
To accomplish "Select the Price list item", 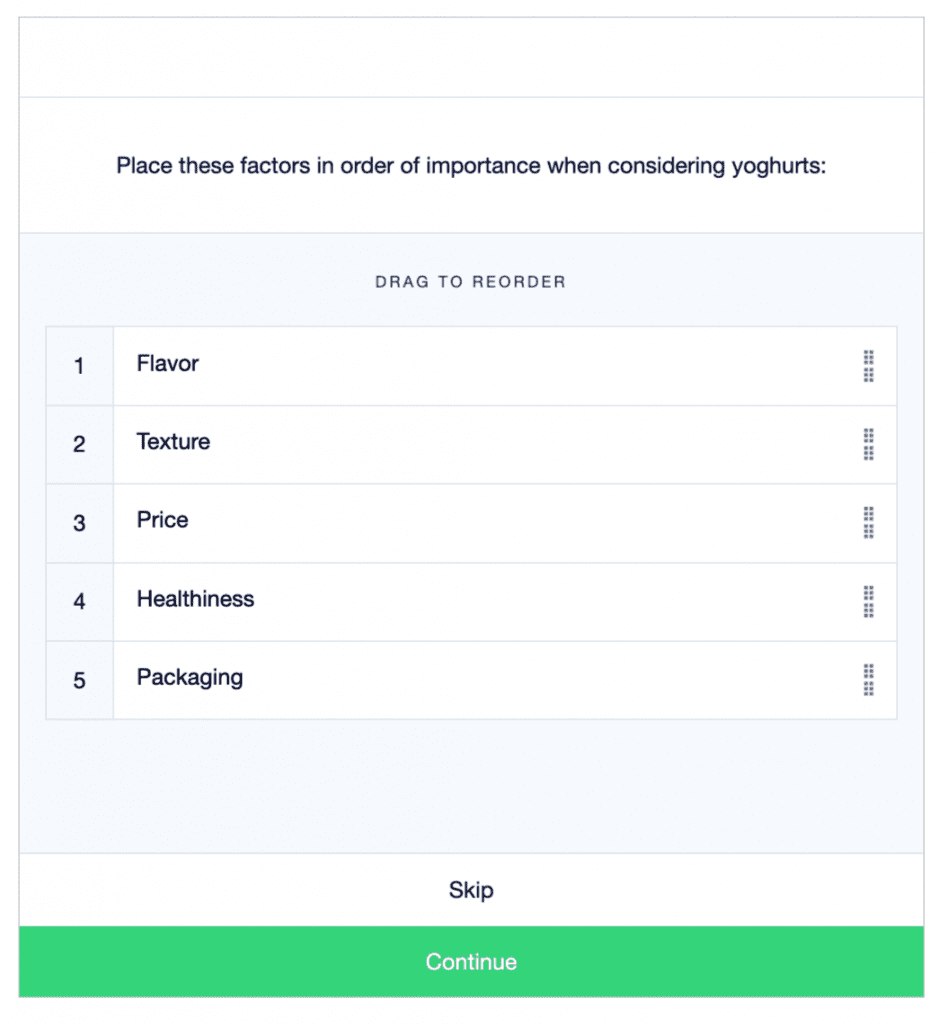I will coord(400,520).
